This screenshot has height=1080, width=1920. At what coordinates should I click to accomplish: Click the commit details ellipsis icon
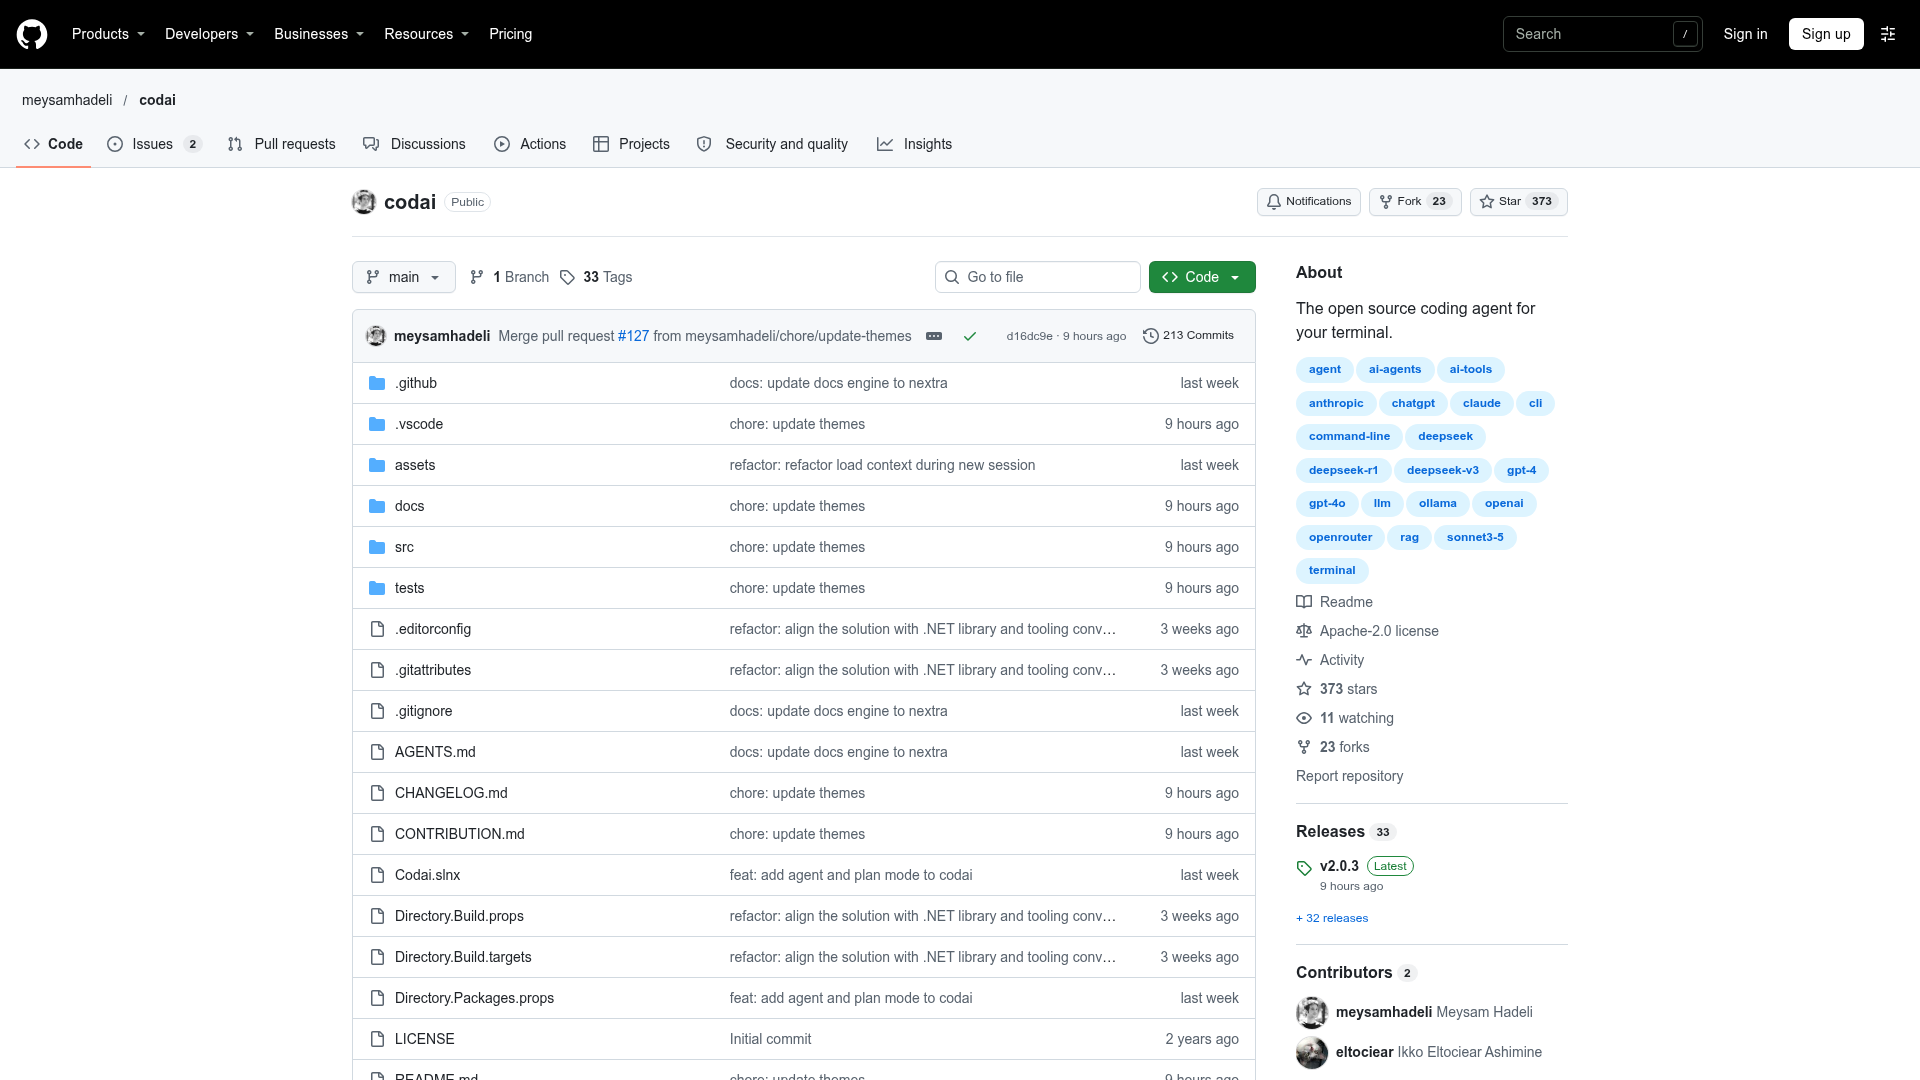934,336
